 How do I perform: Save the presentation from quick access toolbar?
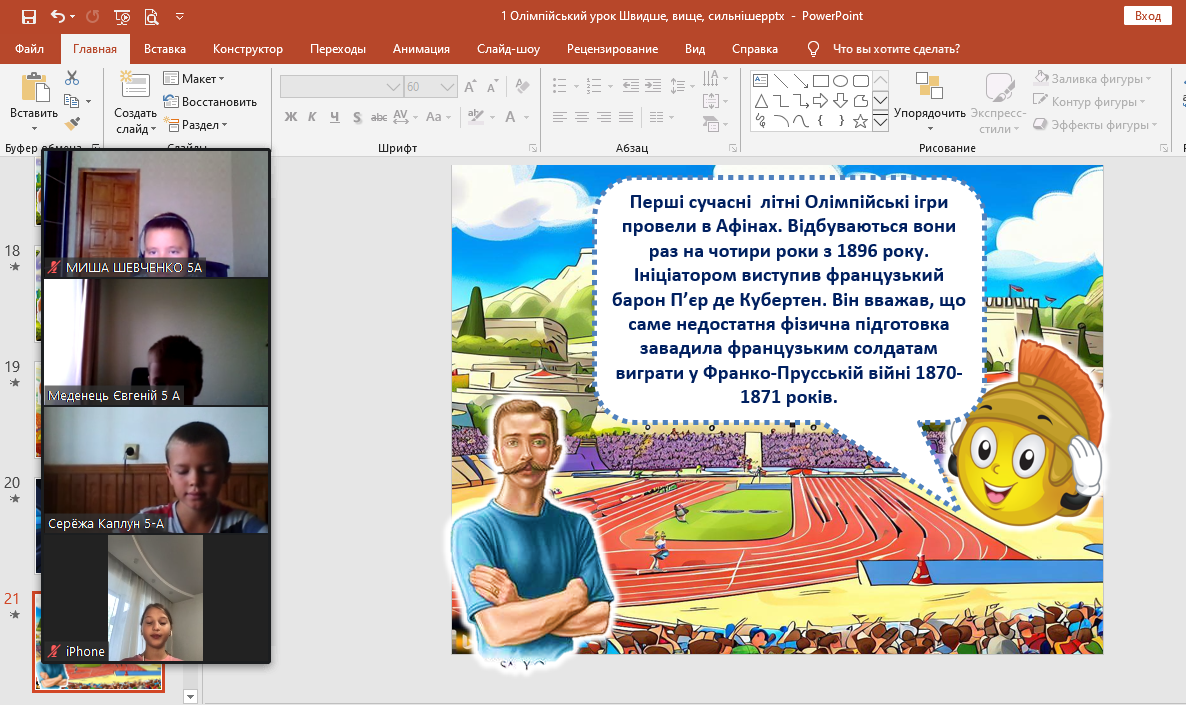tap(29, 16)
